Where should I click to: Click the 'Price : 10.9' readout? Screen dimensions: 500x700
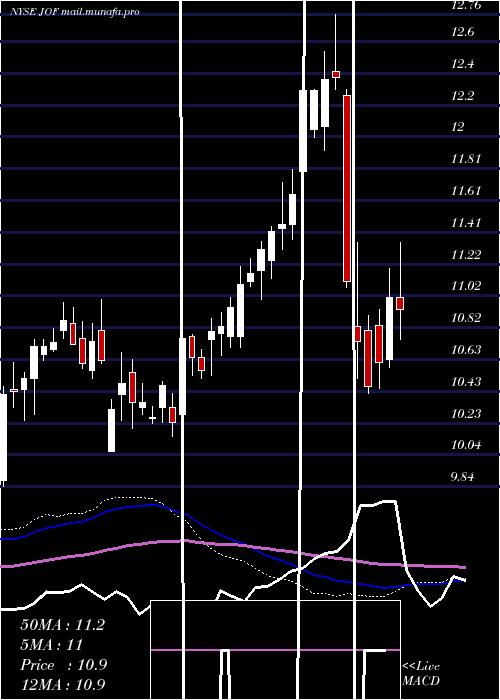tap(63, 665)
